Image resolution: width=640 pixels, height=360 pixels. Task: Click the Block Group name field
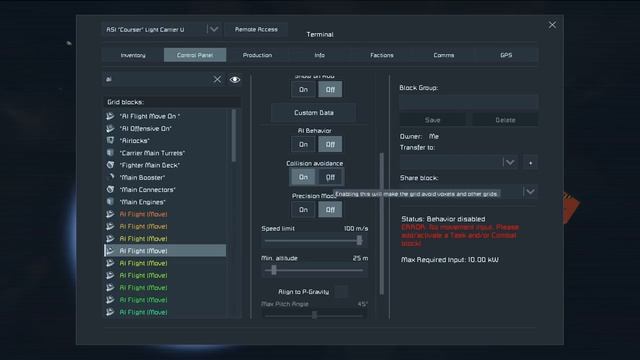468,102
